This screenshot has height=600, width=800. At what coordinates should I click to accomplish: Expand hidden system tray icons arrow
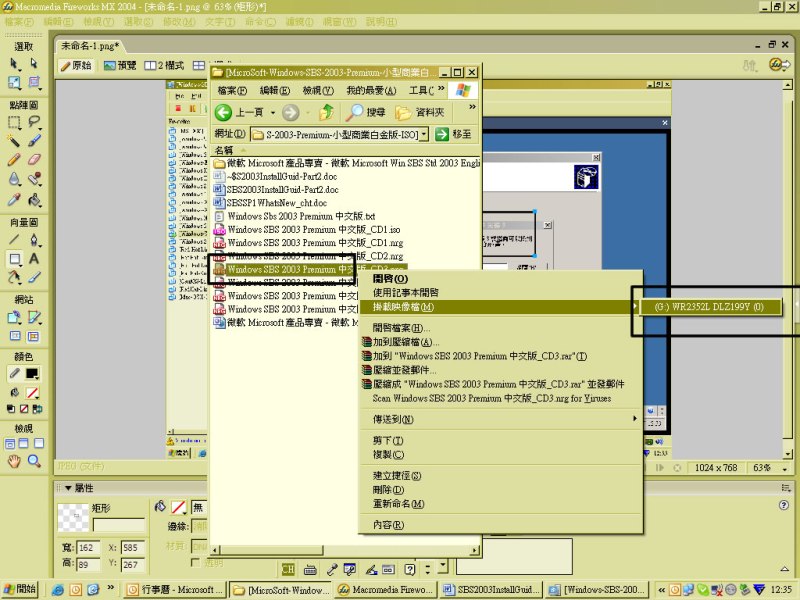(x=661, y=590)
